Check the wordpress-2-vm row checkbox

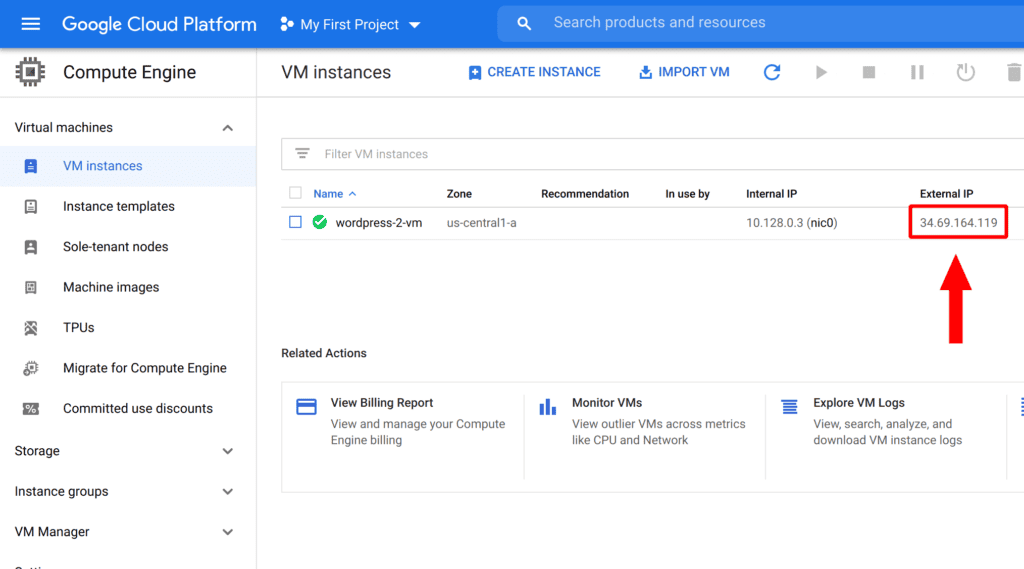click(x=295, y=222)
